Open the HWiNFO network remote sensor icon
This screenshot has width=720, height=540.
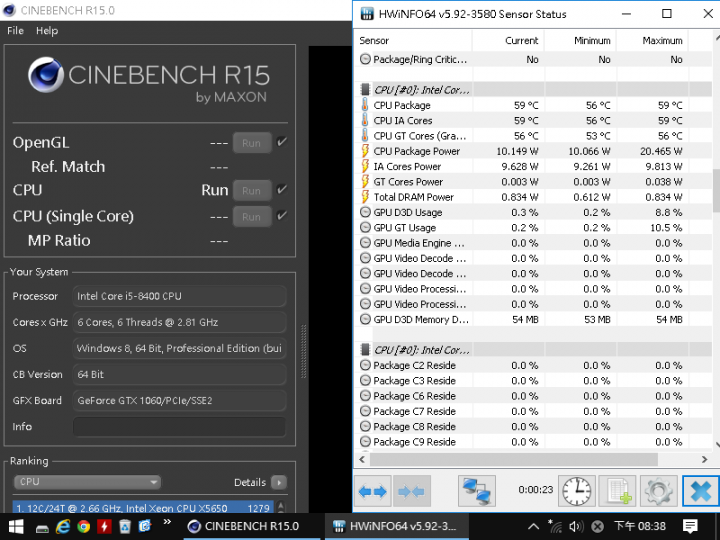[477, 491]
